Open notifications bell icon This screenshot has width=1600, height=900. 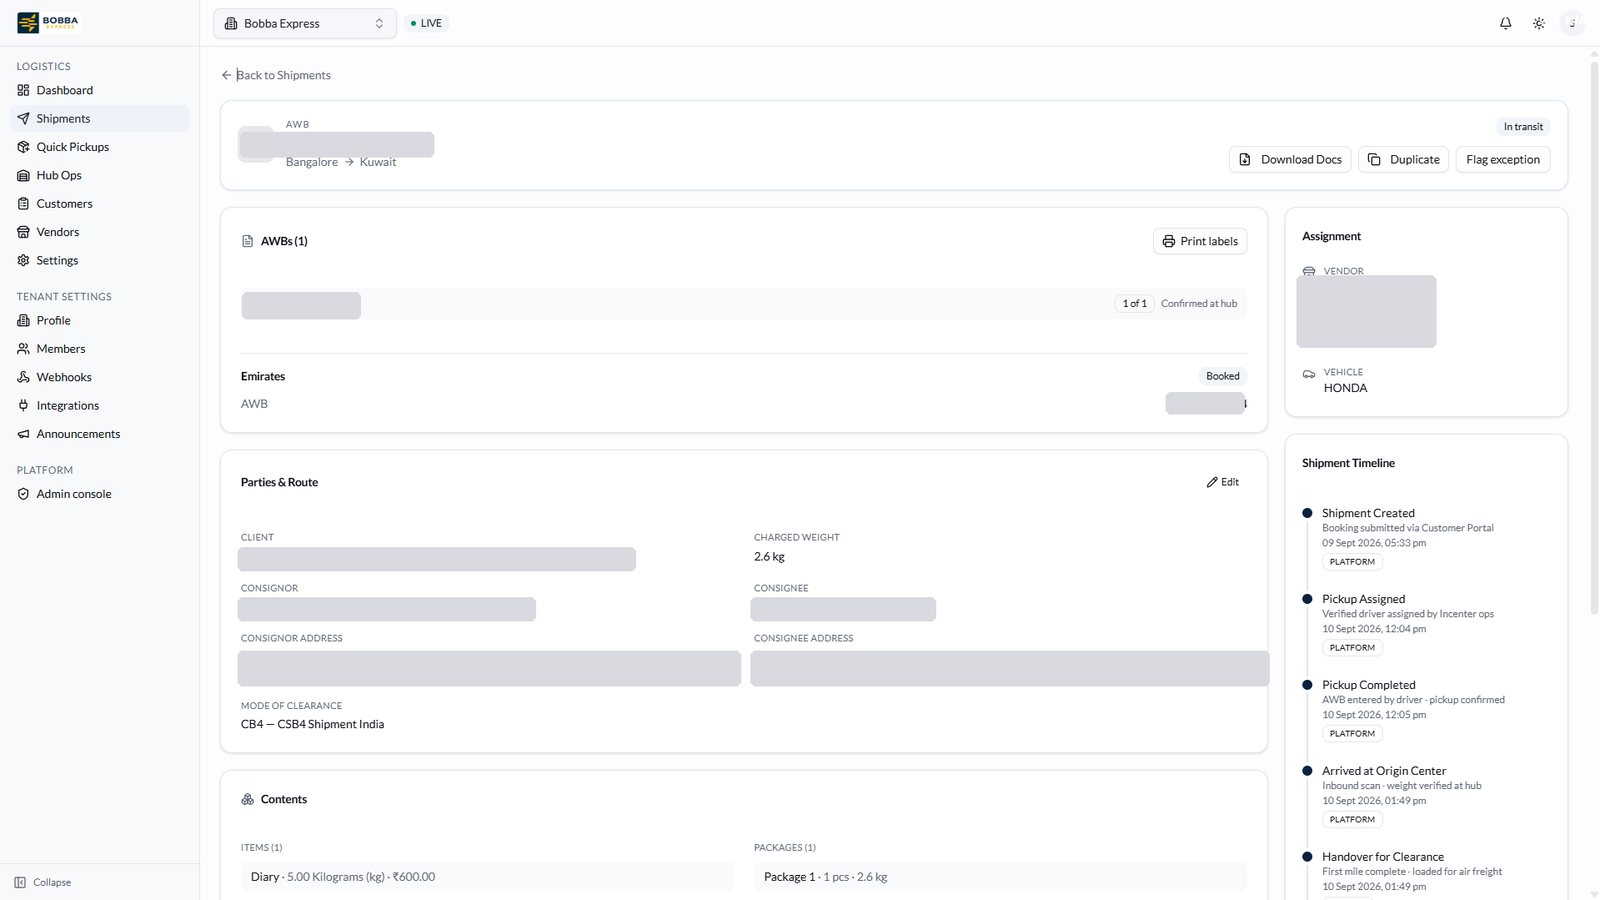coord(1505,23)
